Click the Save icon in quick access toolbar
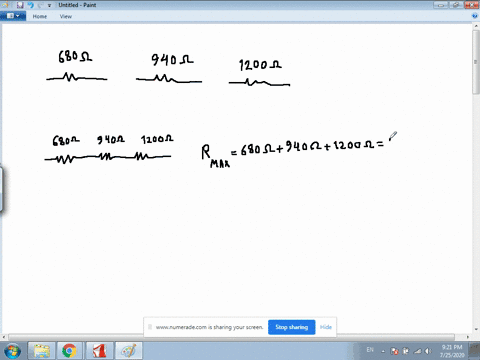480x360 pixels. click(x=20, y=5)
